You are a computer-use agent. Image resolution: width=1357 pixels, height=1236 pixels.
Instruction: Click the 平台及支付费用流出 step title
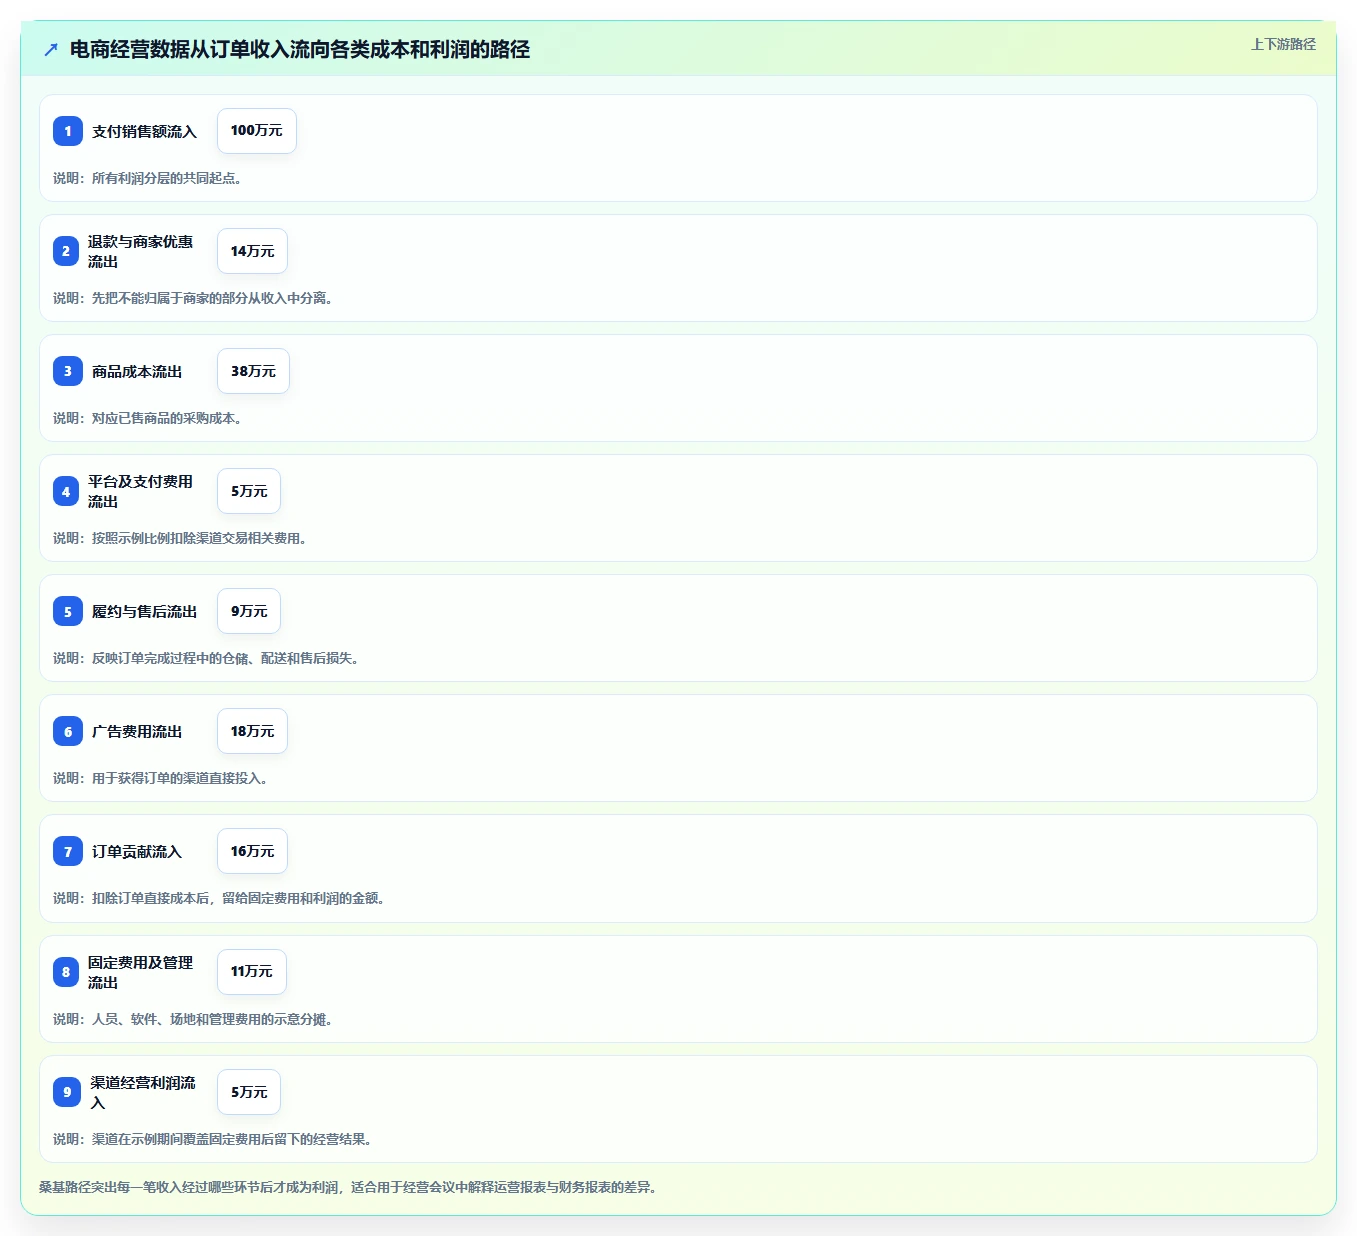coord(140,491)
